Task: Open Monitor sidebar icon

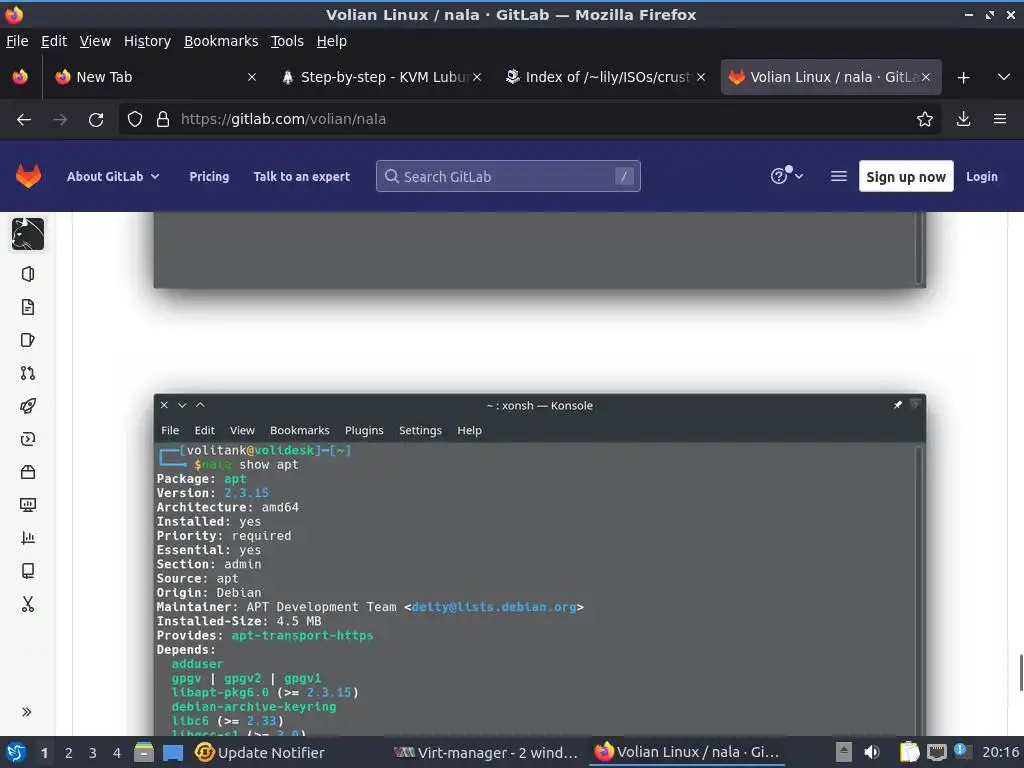Action: click(27, 505)
